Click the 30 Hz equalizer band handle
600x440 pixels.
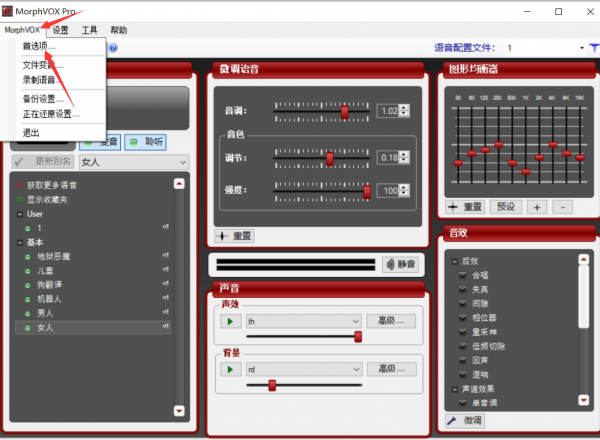458,163
